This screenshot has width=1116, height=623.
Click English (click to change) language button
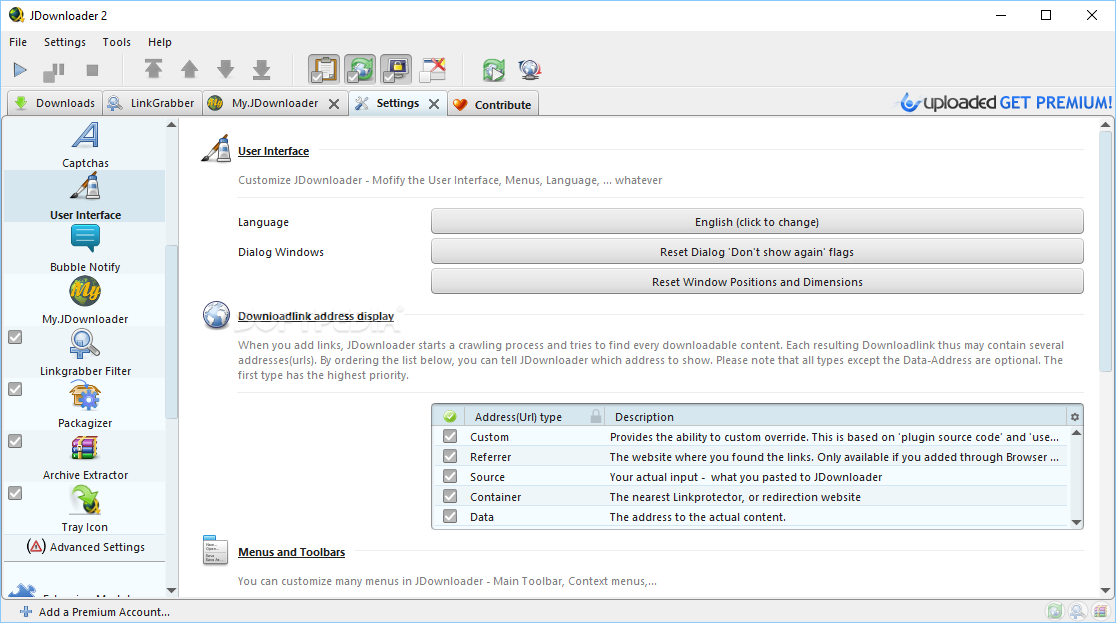click(757, 221)
